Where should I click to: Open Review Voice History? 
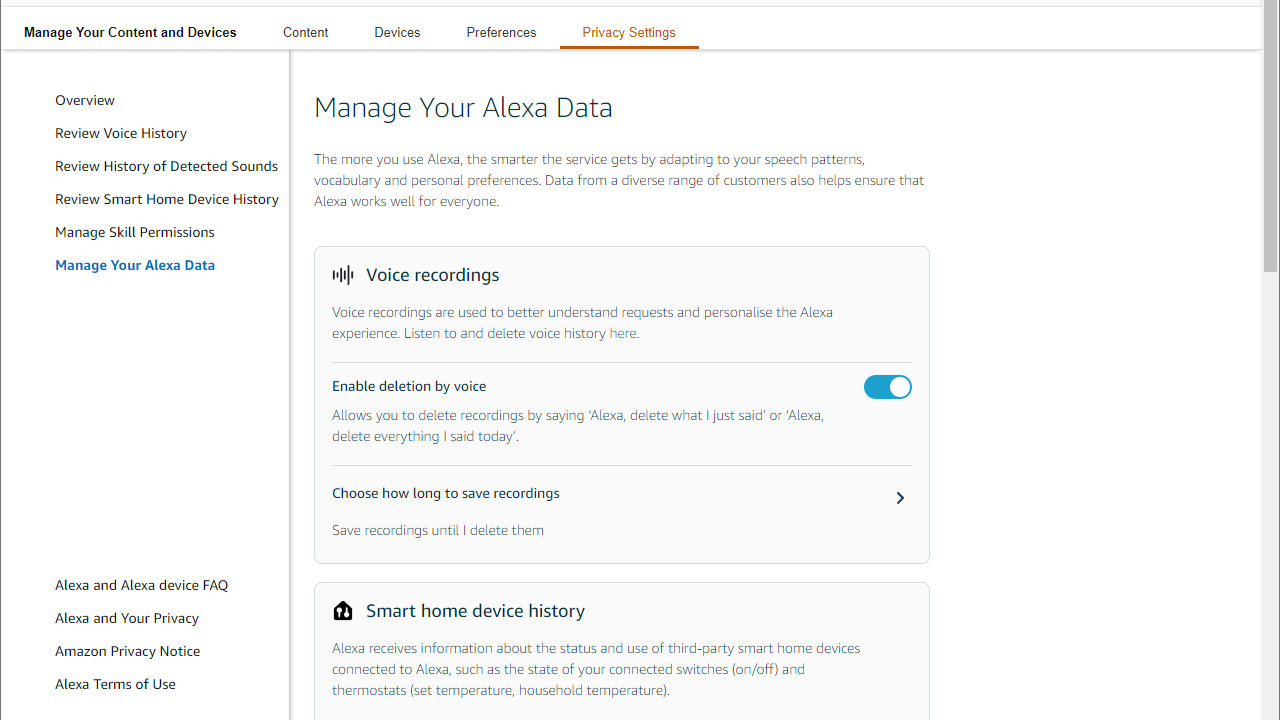tap(121, 133)
